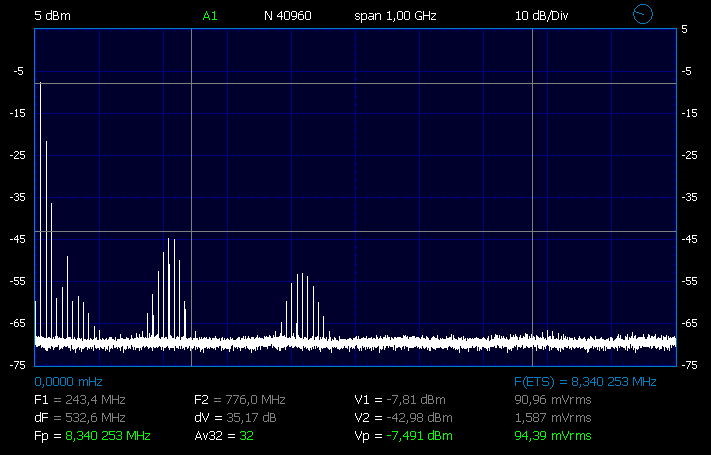Viewport: 711px width, 455px height.
Task: Click the 0,0000 mHz start frequency label
Action: coord(68,382)
